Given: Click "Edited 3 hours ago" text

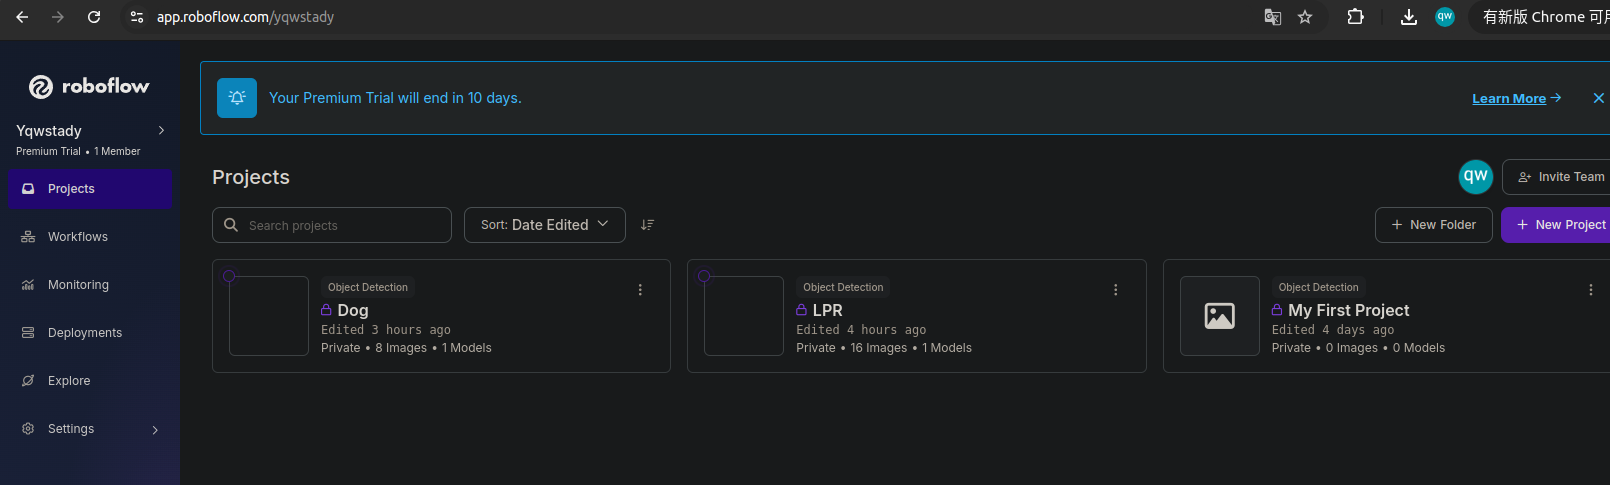Looking at the screenshot, I should tap(386, 330).
